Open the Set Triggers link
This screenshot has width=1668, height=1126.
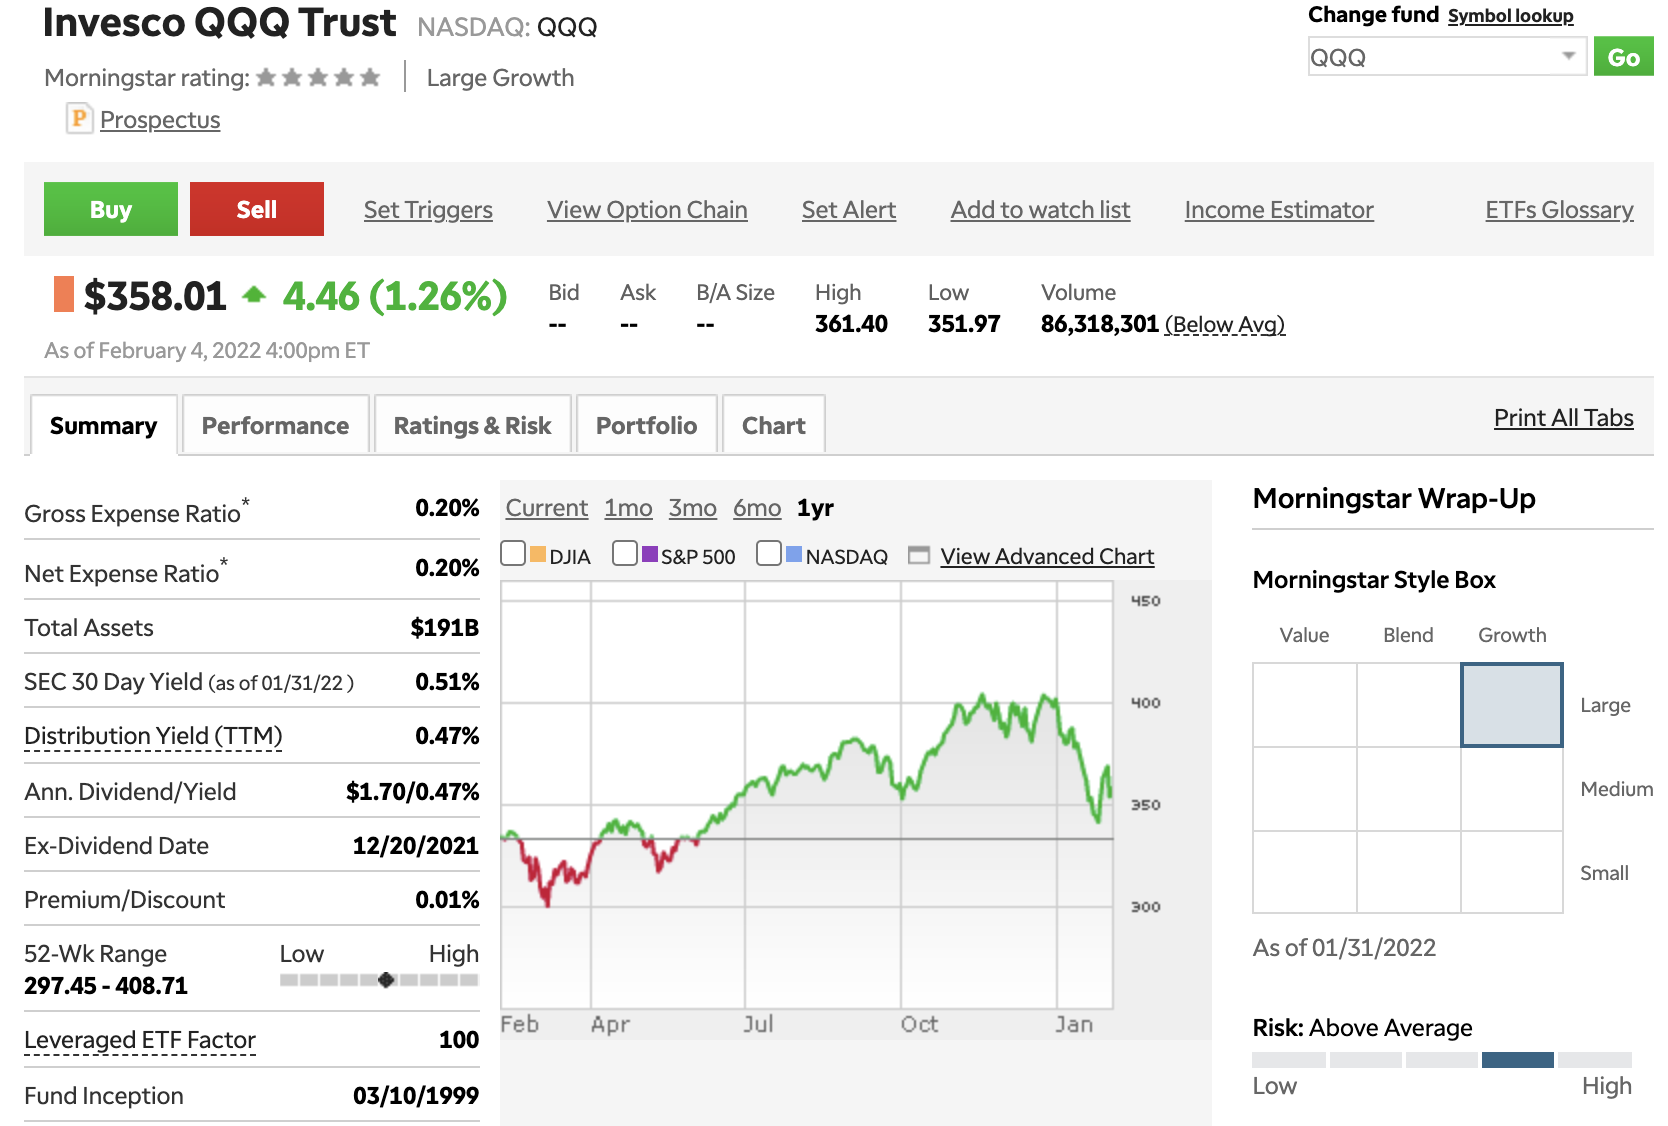pos(428,210)
